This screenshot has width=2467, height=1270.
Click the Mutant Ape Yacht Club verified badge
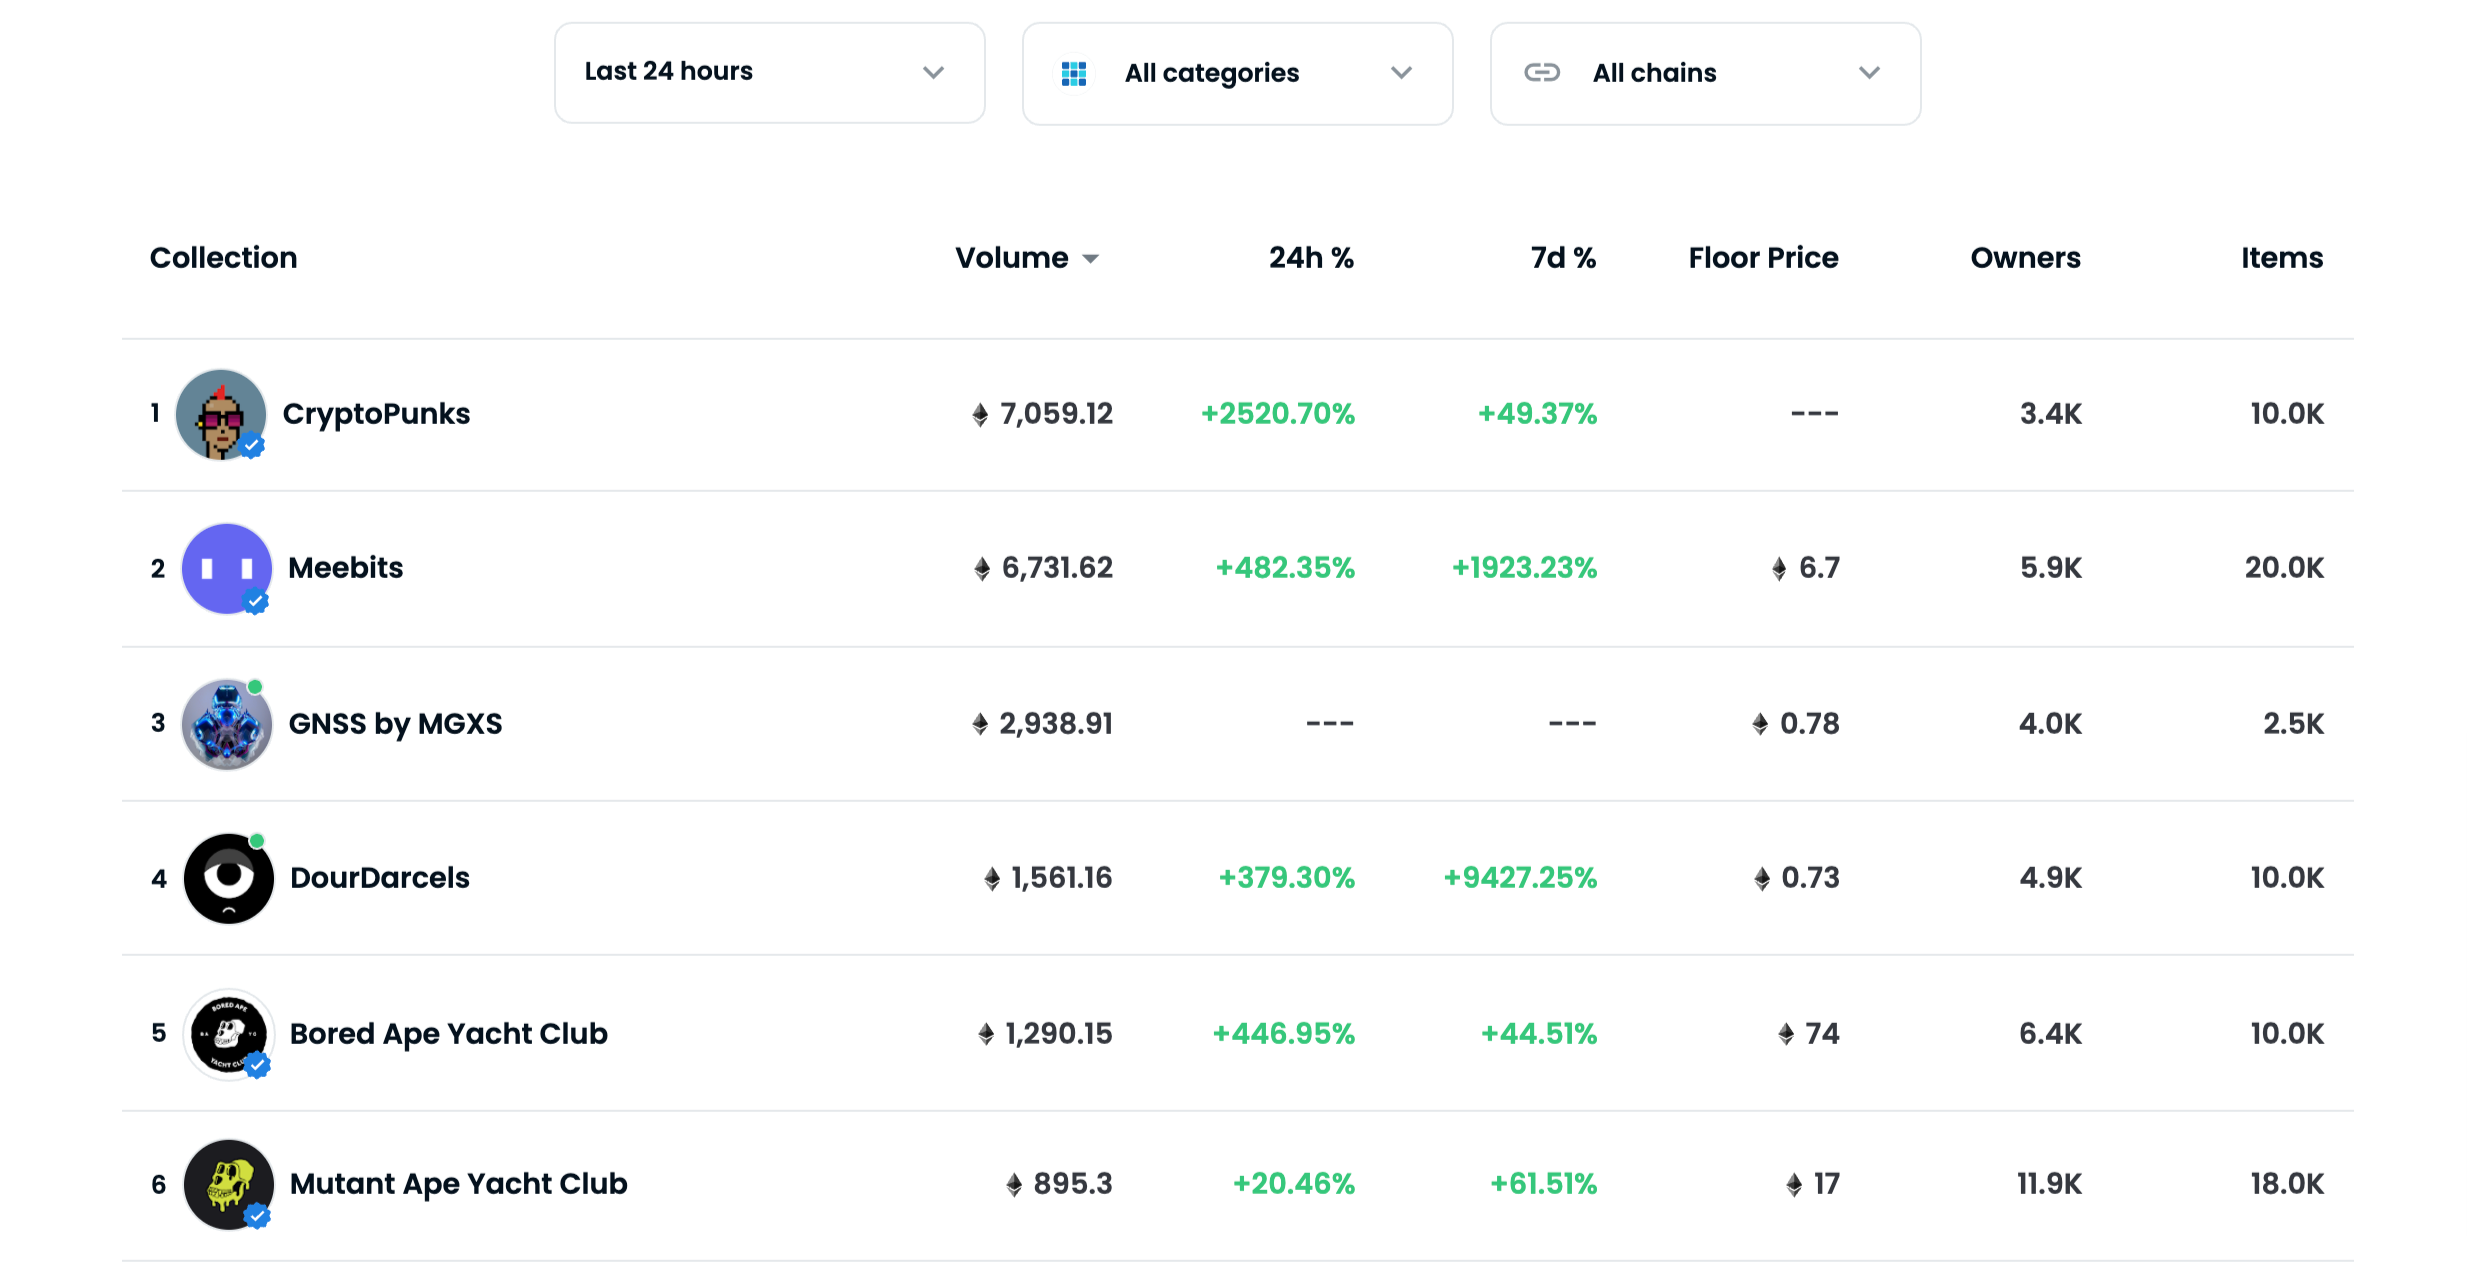click(258, 1216)
